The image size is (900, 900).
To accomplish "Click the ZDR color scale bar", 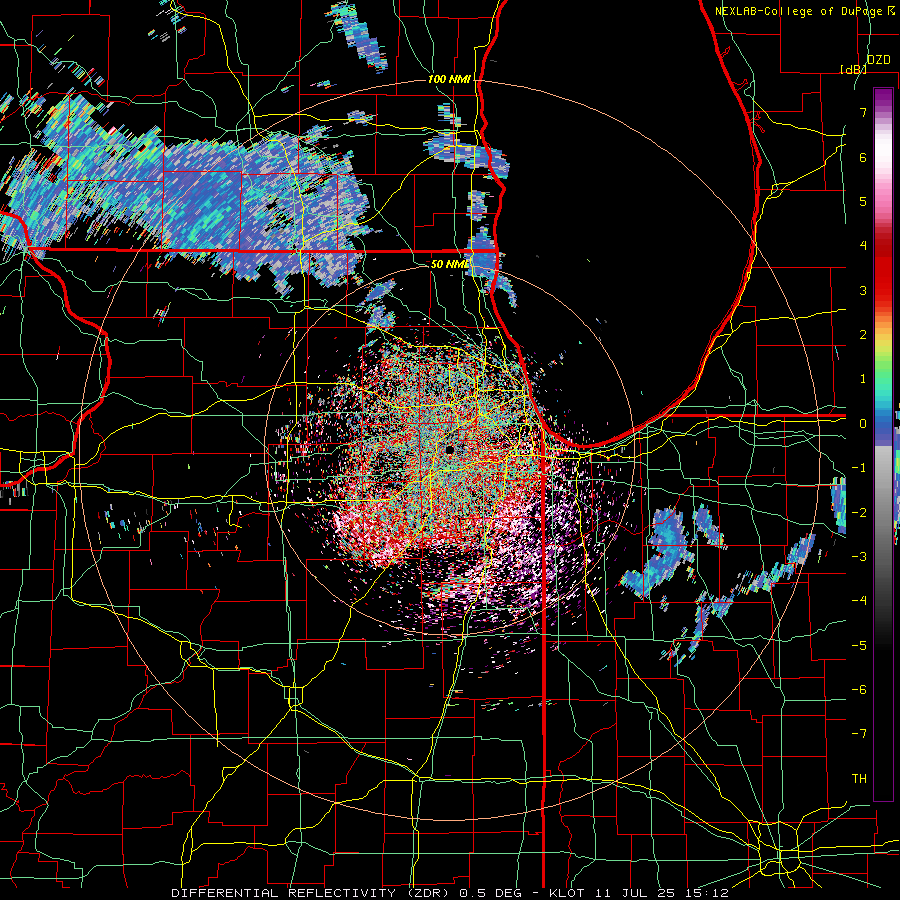I will tap(883, 444).
